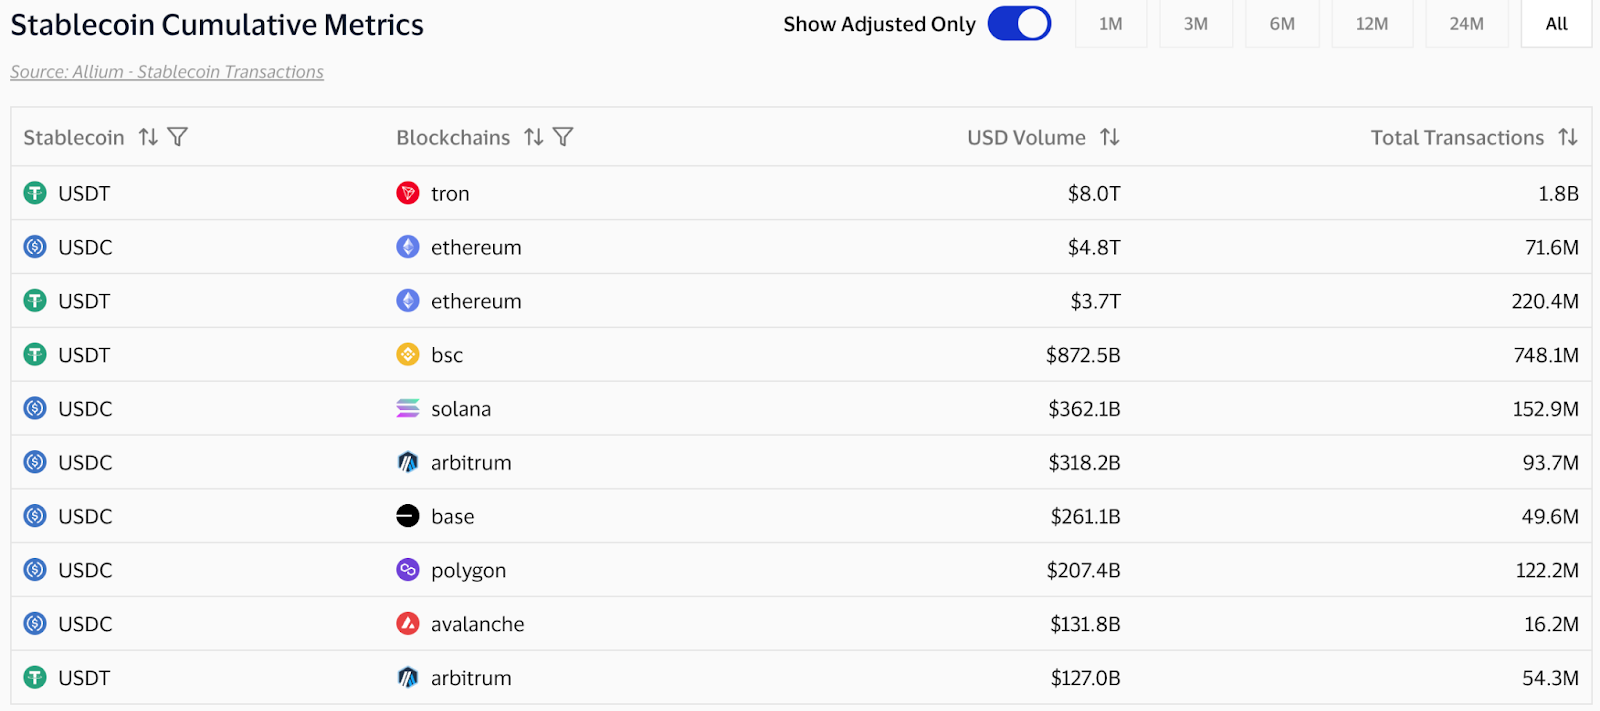Click the solana blockchain logo
The image size is (1600, 711).
point(408,409)
